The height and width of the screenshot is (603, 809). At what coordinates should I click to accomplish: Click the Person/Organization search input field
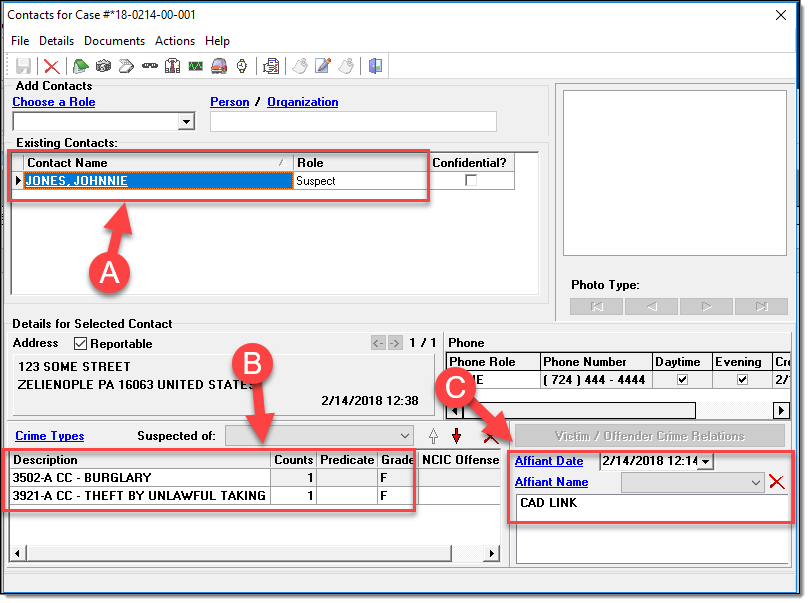click(x=353, y=122)
